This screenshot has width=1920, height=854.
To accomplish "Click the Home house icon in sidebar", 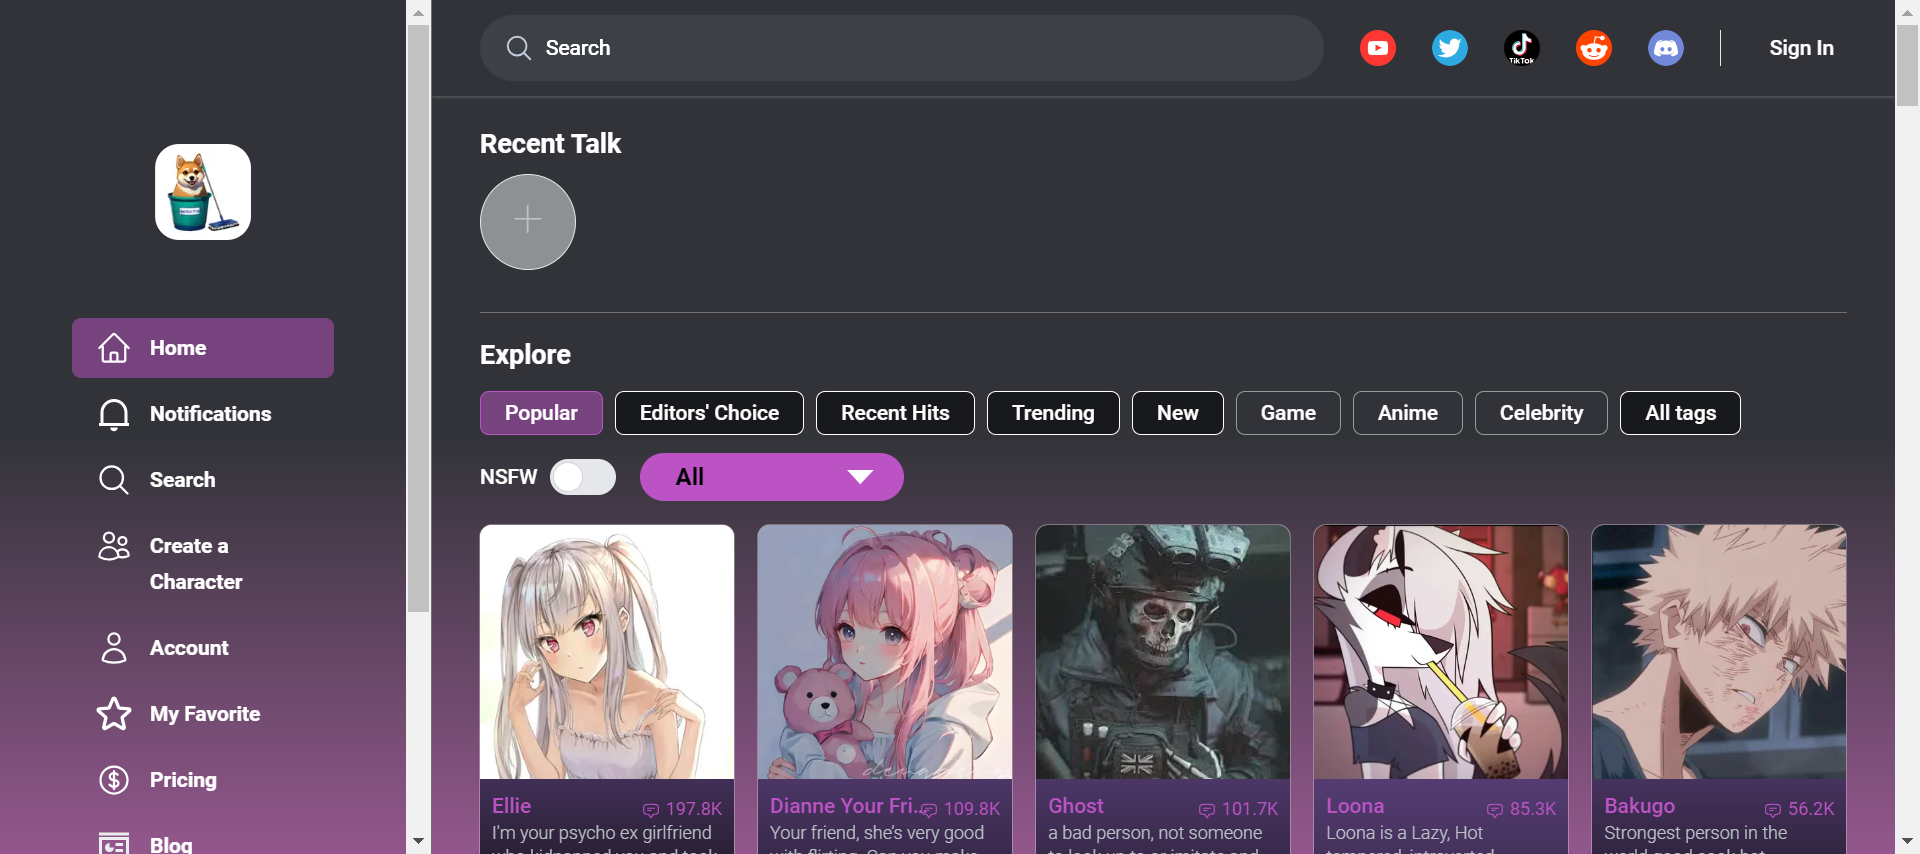I will [x=114, y=348].
